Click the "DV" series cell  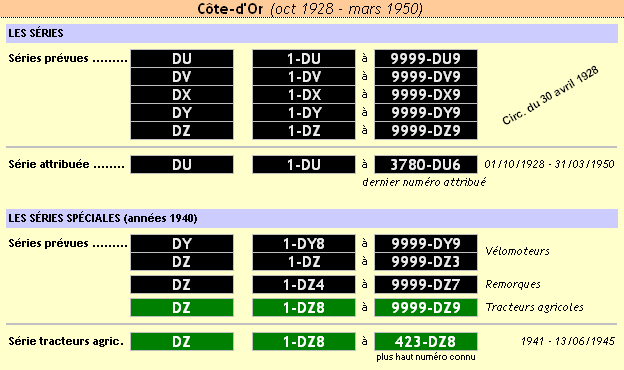coord(182,77)
